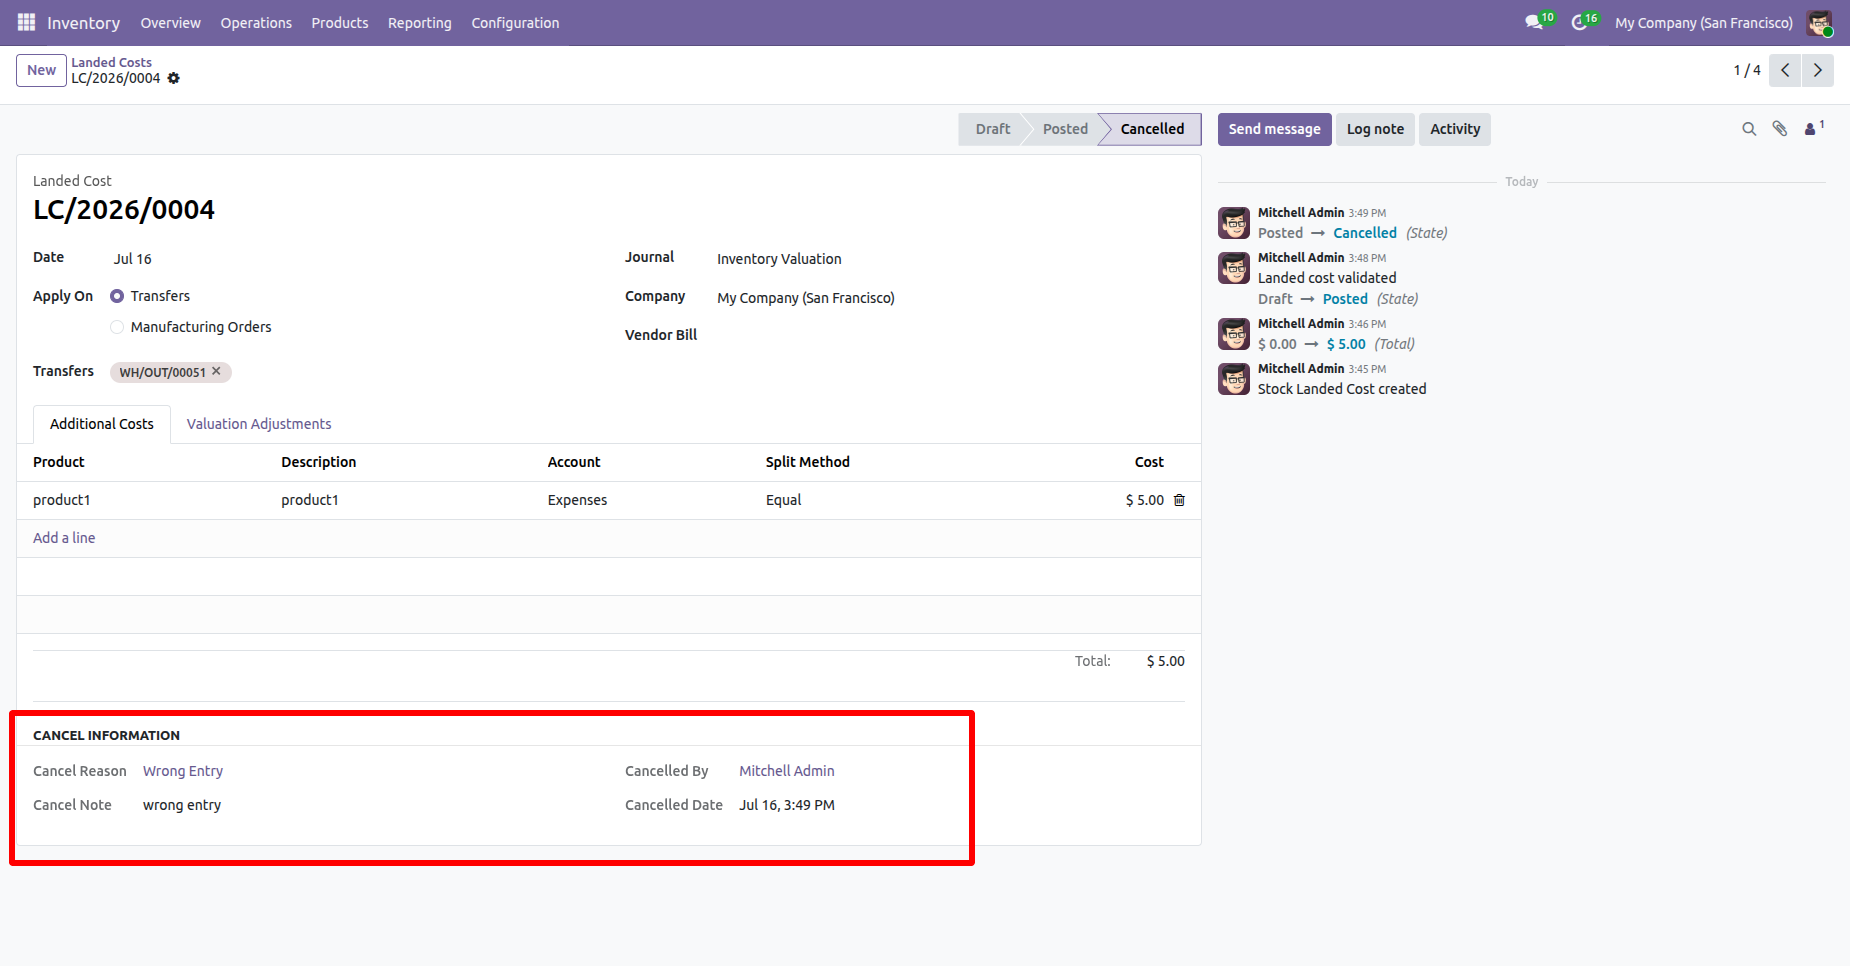Screen dimensions: 1850x966
Task: Click the Expenses account cell
Action: (x=577, y=500)
